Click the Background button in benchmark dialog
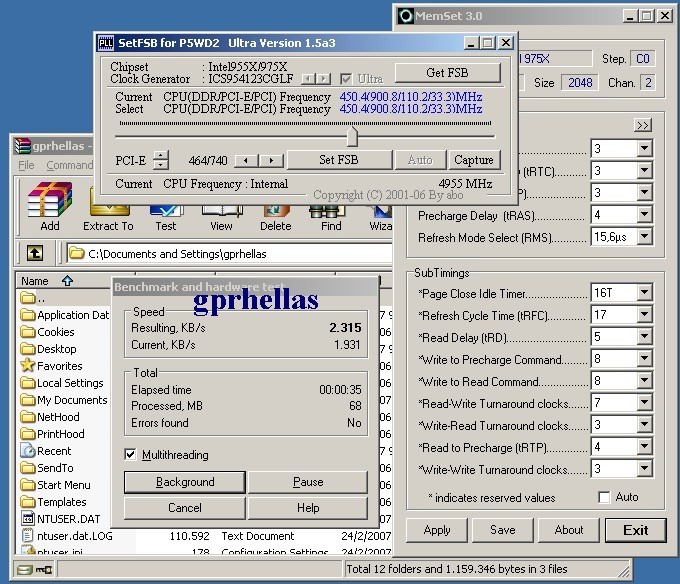The width and height of the screenshot is (680, 584). coord(185,482)
